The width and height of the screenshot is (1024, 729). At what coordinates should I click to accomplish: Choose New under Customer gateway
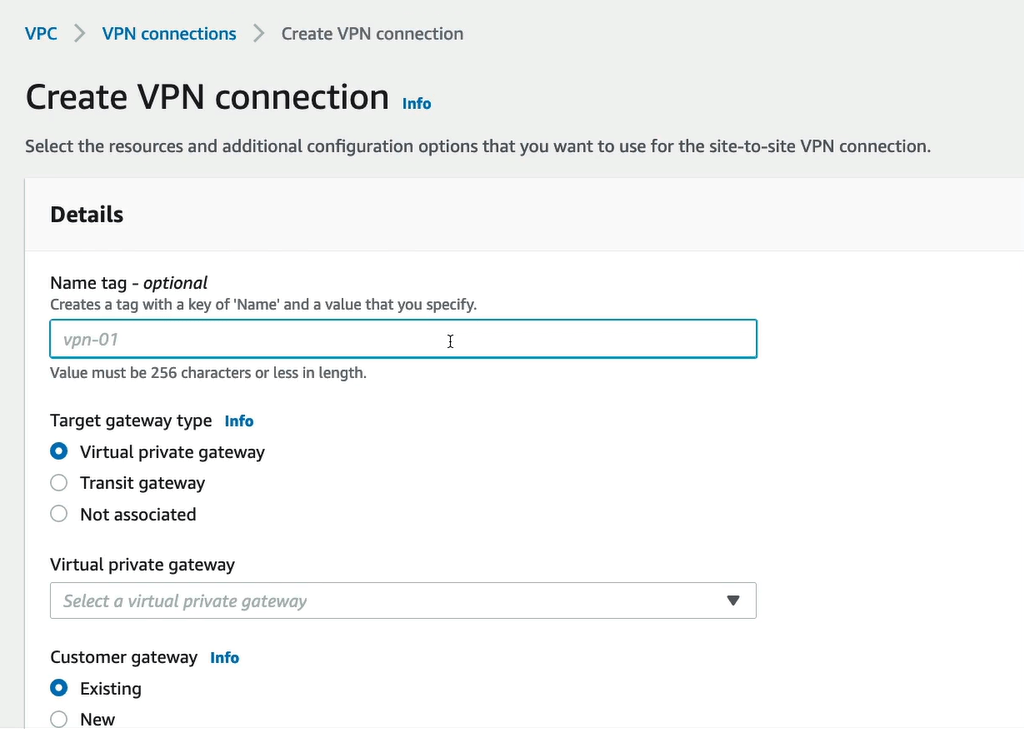click(x=59, y=719)
